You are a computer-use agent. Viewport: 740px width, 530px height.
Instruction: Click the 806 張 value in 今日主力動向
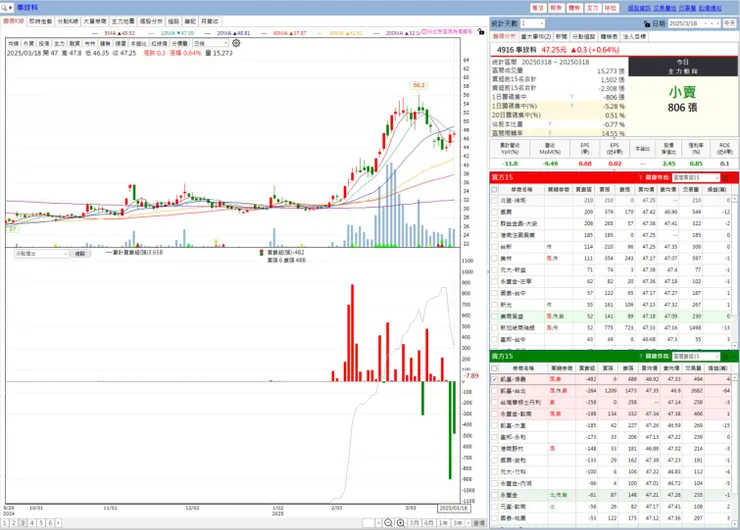[x=682, y=108]
